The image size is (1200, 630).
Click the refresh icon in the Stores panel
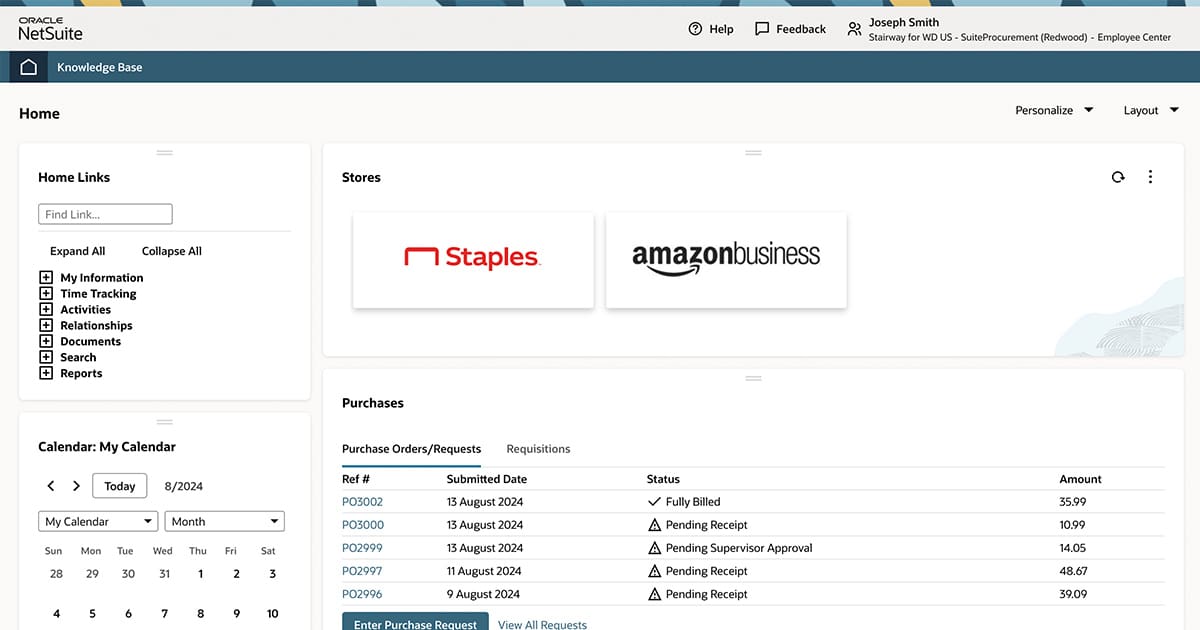[1118, 176]
